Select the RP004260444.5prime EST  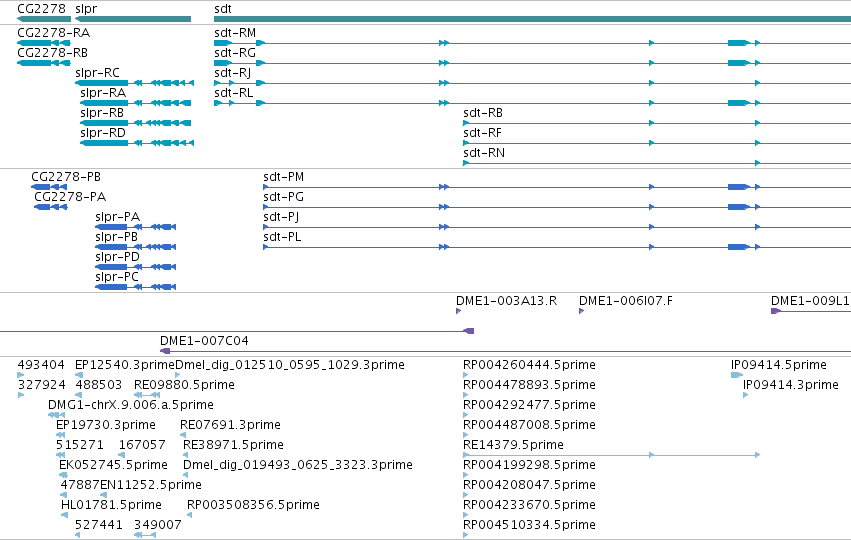(529, 365)
